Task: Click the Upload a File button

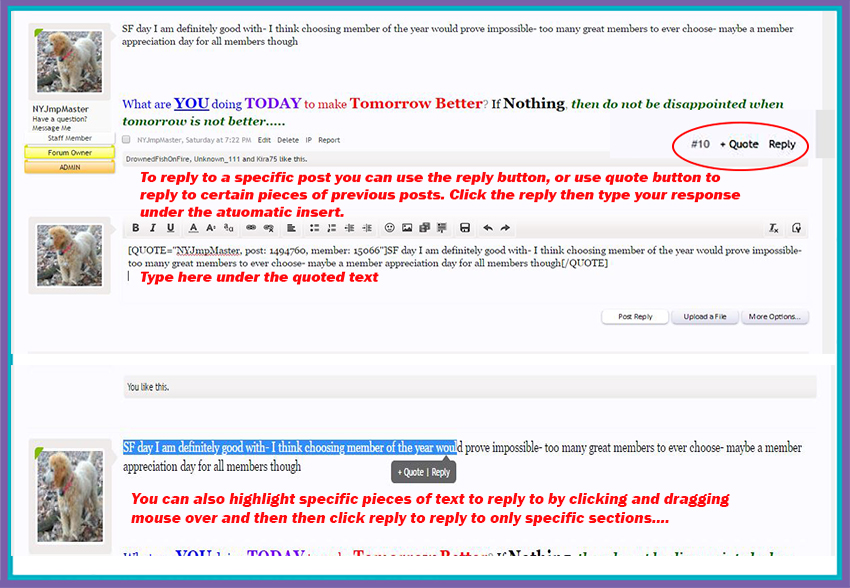Action: (x=705, y=317)
